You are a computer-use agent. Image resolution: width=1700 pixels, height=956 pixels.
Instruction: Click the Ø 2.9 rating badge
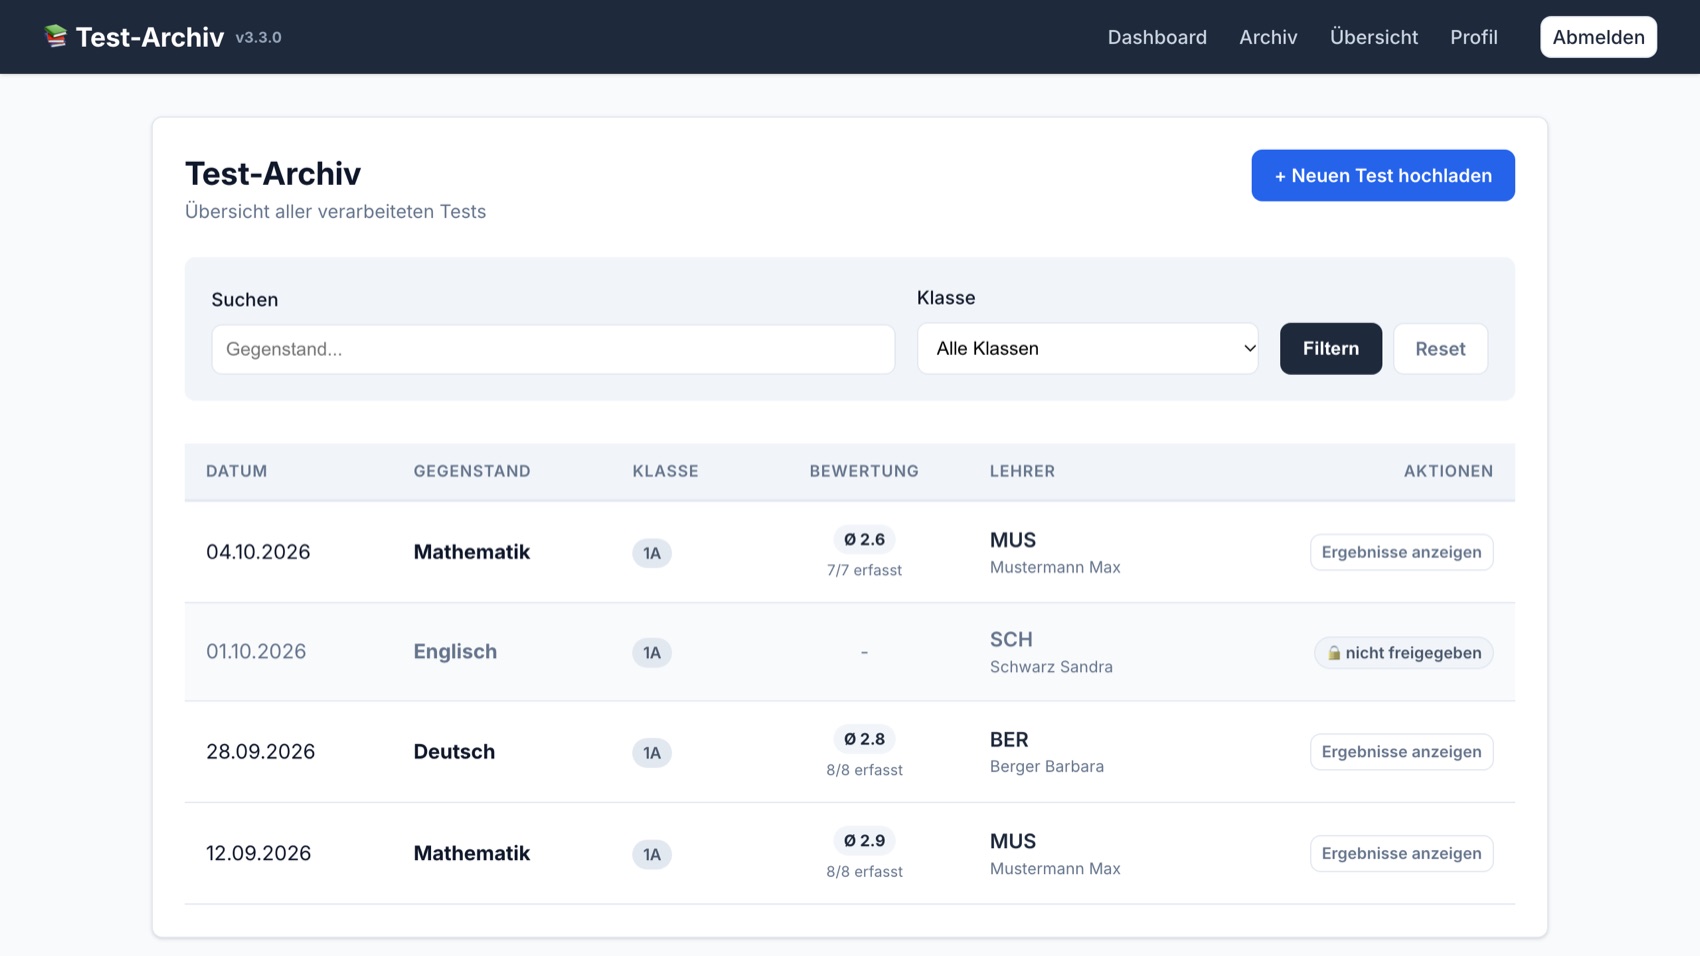tap(864, 841)
